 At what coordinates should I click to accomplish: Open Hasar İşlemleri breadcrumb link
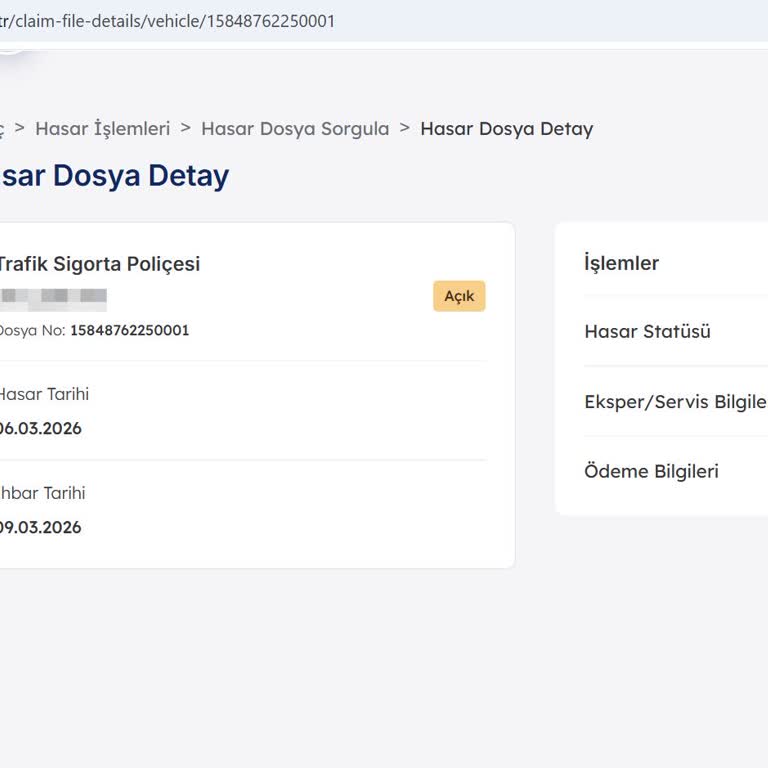pyautogui.click(x=103, y=128)
